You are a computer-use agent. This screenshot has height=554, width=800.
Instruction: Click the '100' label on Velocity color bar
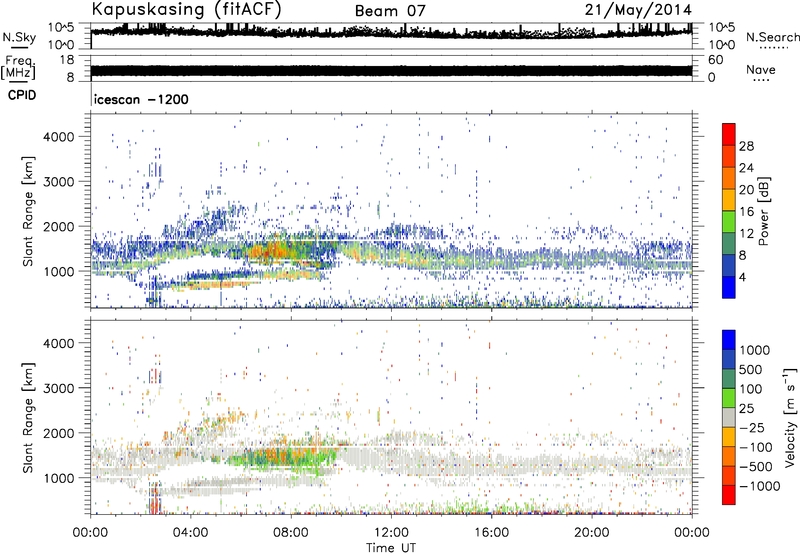[751, 389]
